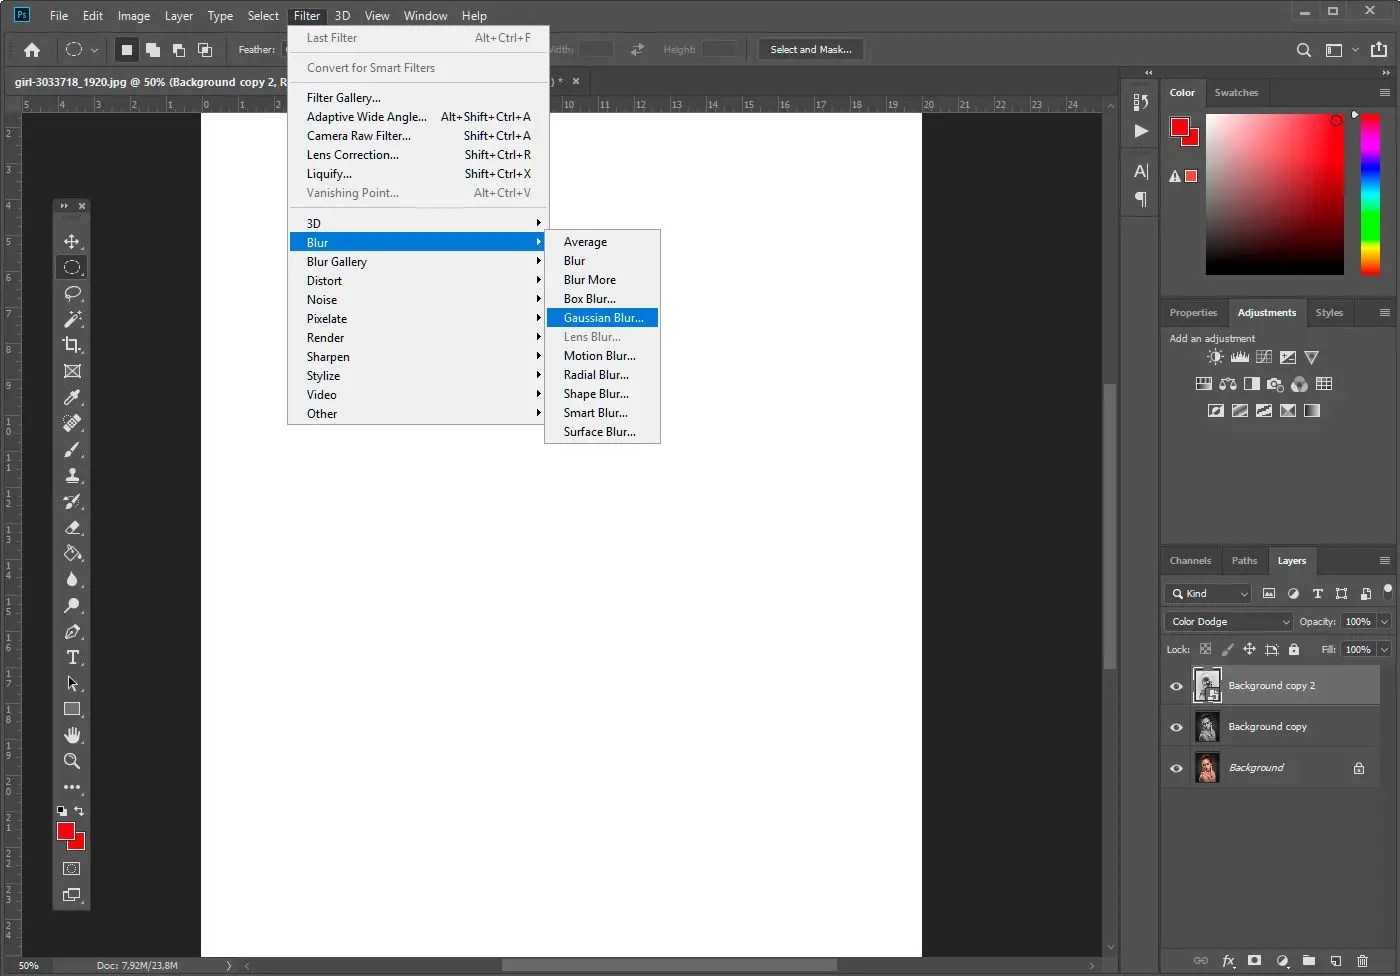Switch to the Channels tab
Screen dimensions: 1400x976
pyautogui.click(x=1190, y=560)
